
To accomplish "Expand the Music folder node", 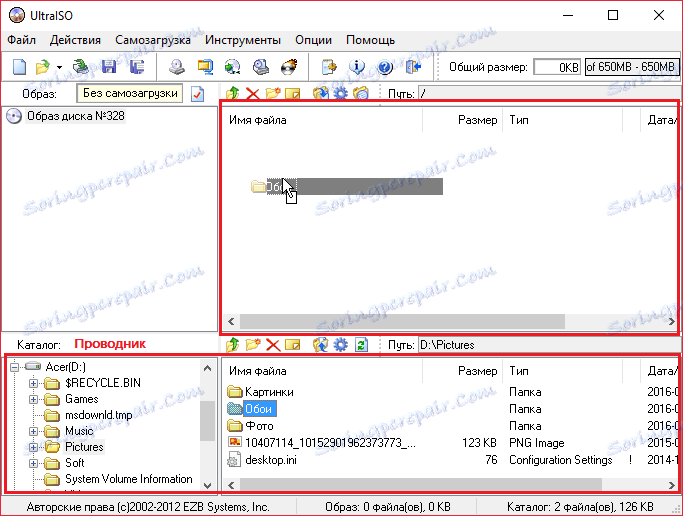I will (34, 431).
